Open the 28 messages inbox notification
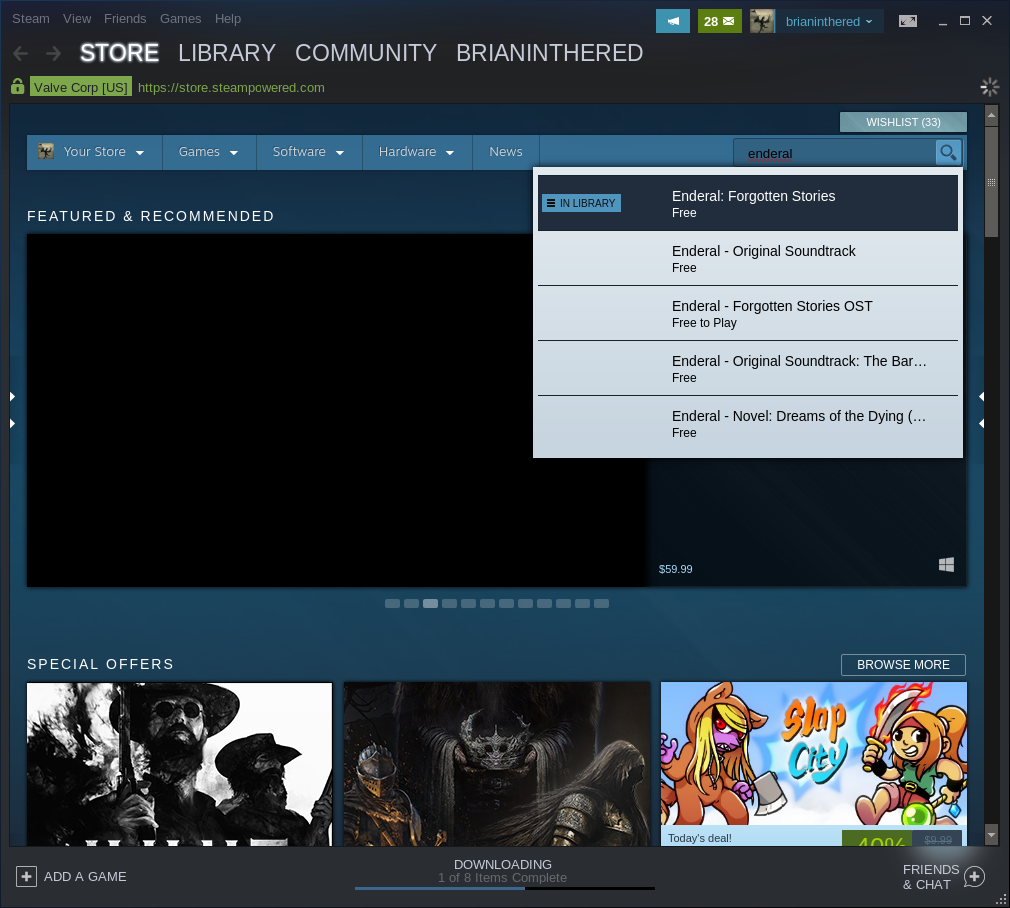 [719, 21]
